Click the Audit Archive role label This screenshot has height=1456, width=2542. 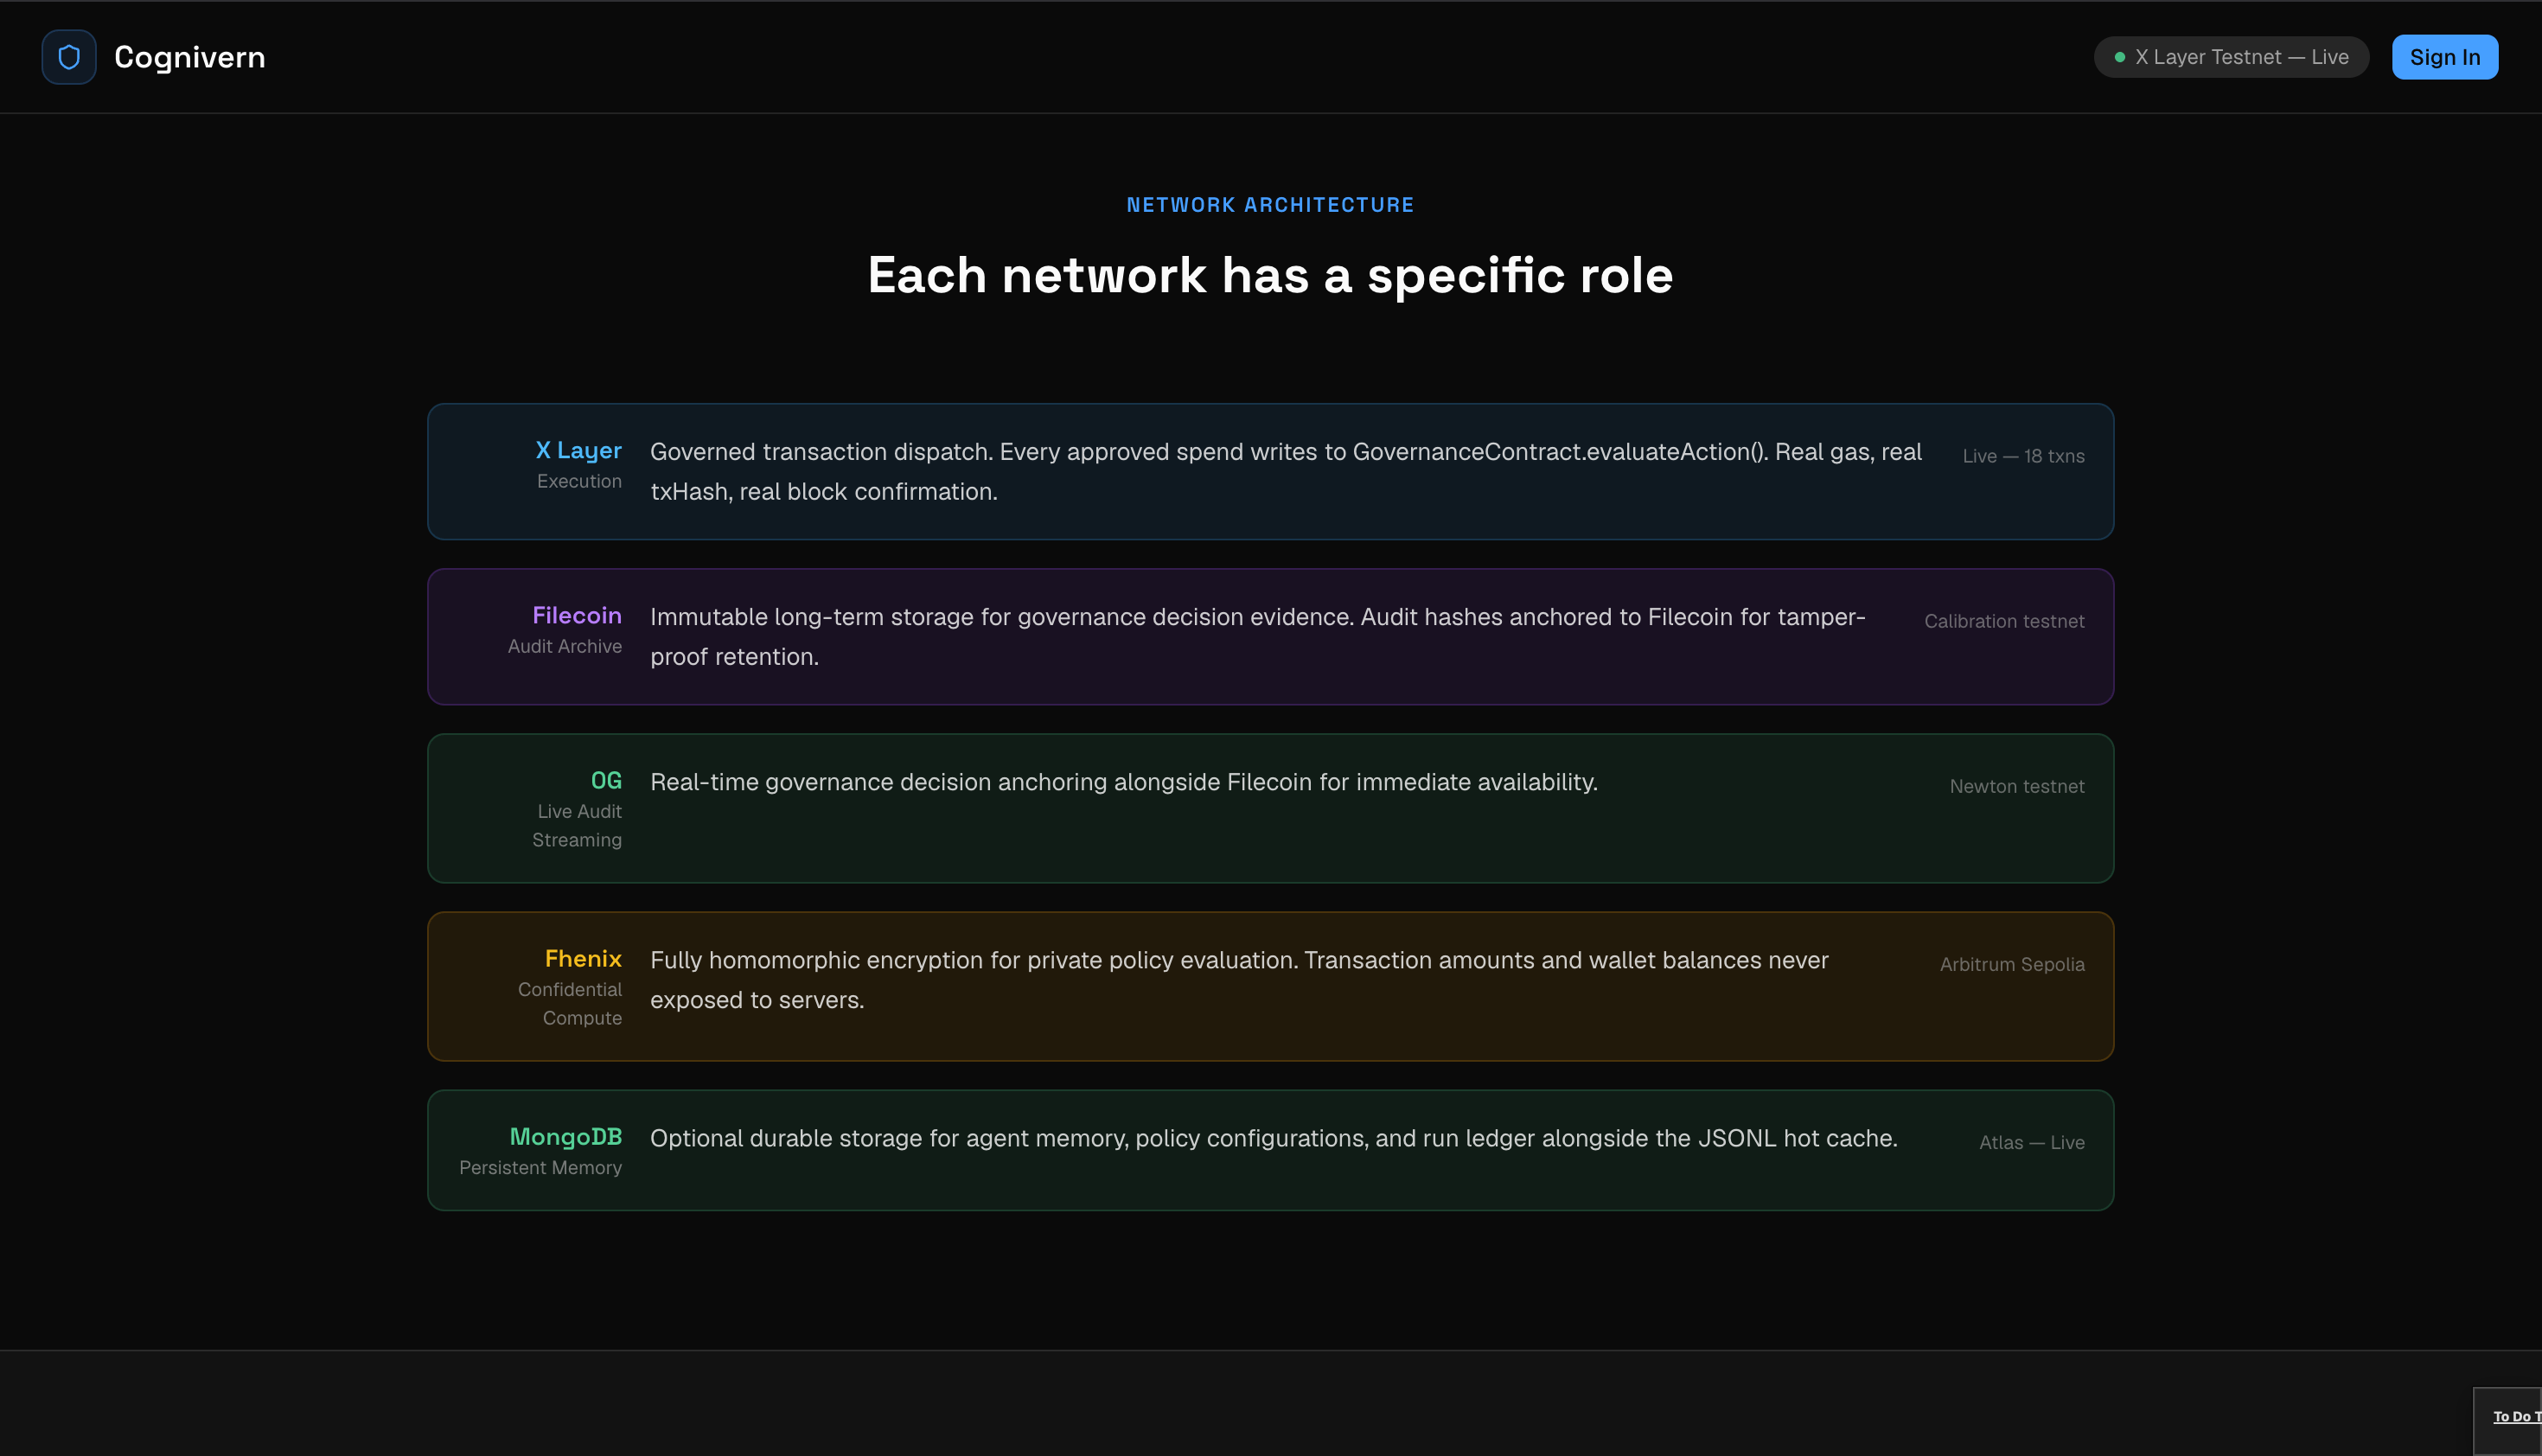point(565,646)
